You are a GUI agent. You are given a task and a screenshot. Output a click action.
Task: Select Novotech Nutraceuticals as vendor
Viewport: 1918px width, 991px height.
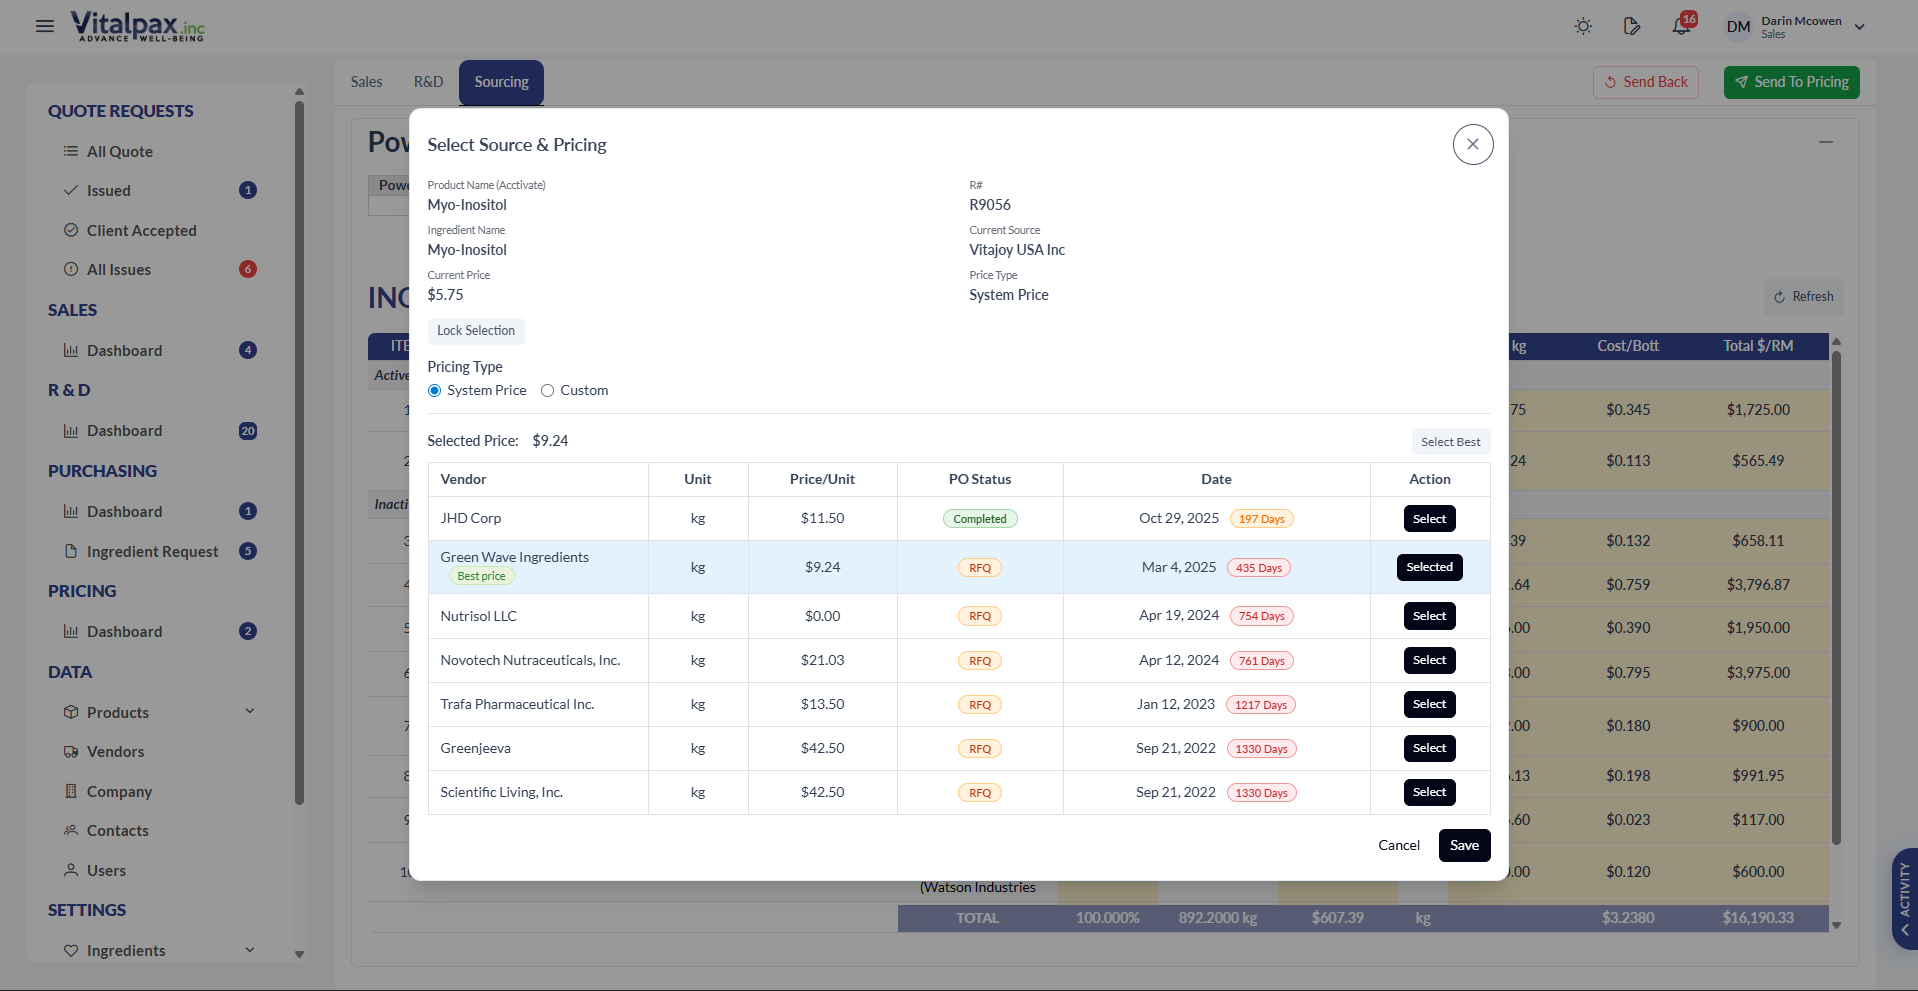[x=1429, y=660]
